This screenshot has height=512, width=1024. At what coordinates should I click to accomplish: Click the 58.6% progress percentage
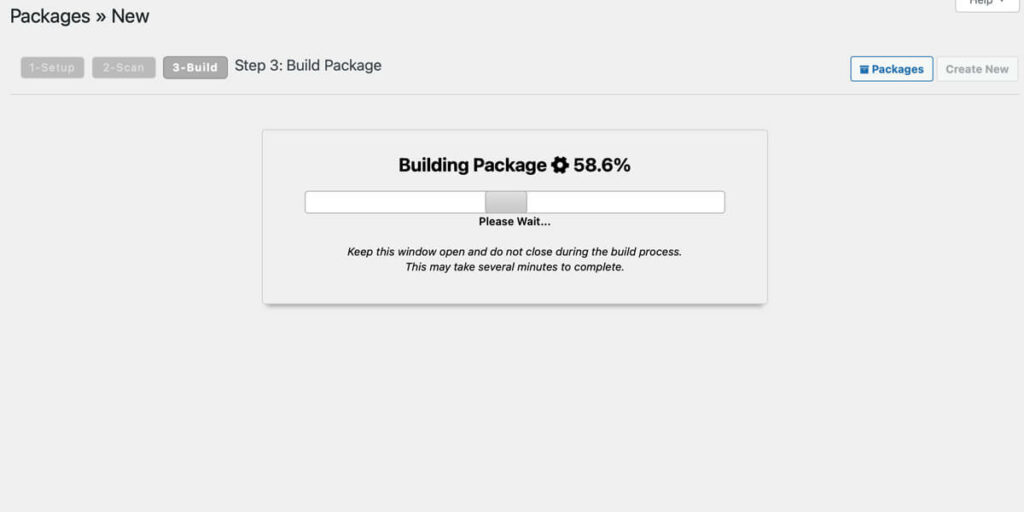[x=602, y=165]
